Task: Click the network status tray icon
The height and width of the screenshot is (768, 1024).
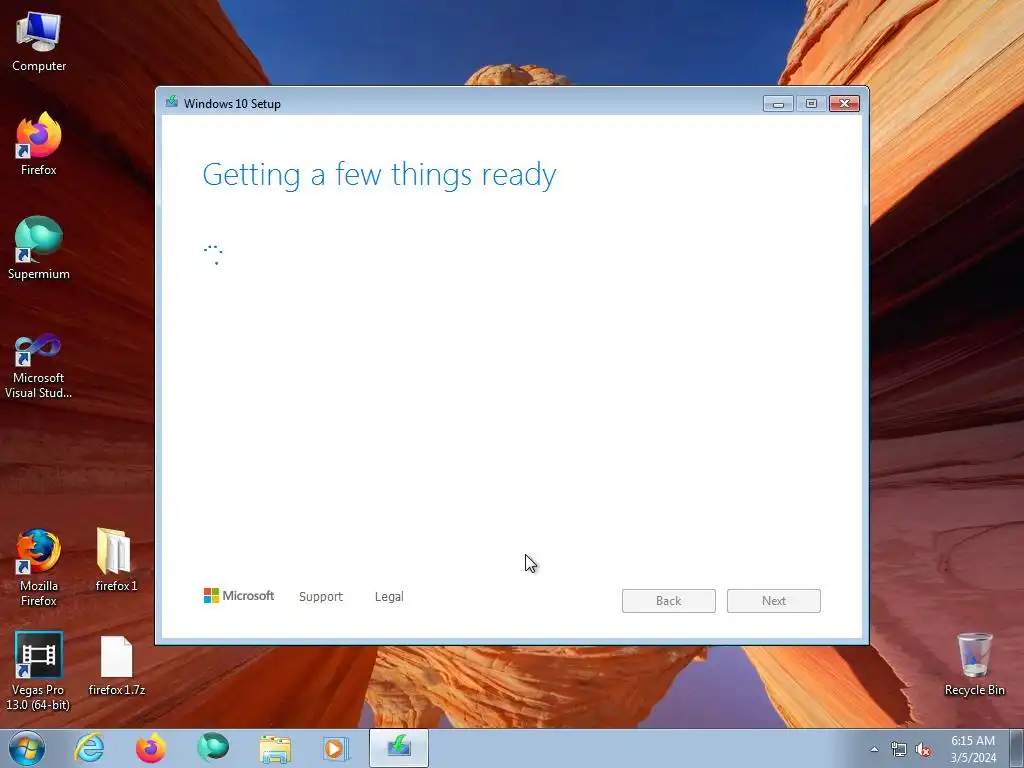Action: pyautogui.click(x=899, y=750)
